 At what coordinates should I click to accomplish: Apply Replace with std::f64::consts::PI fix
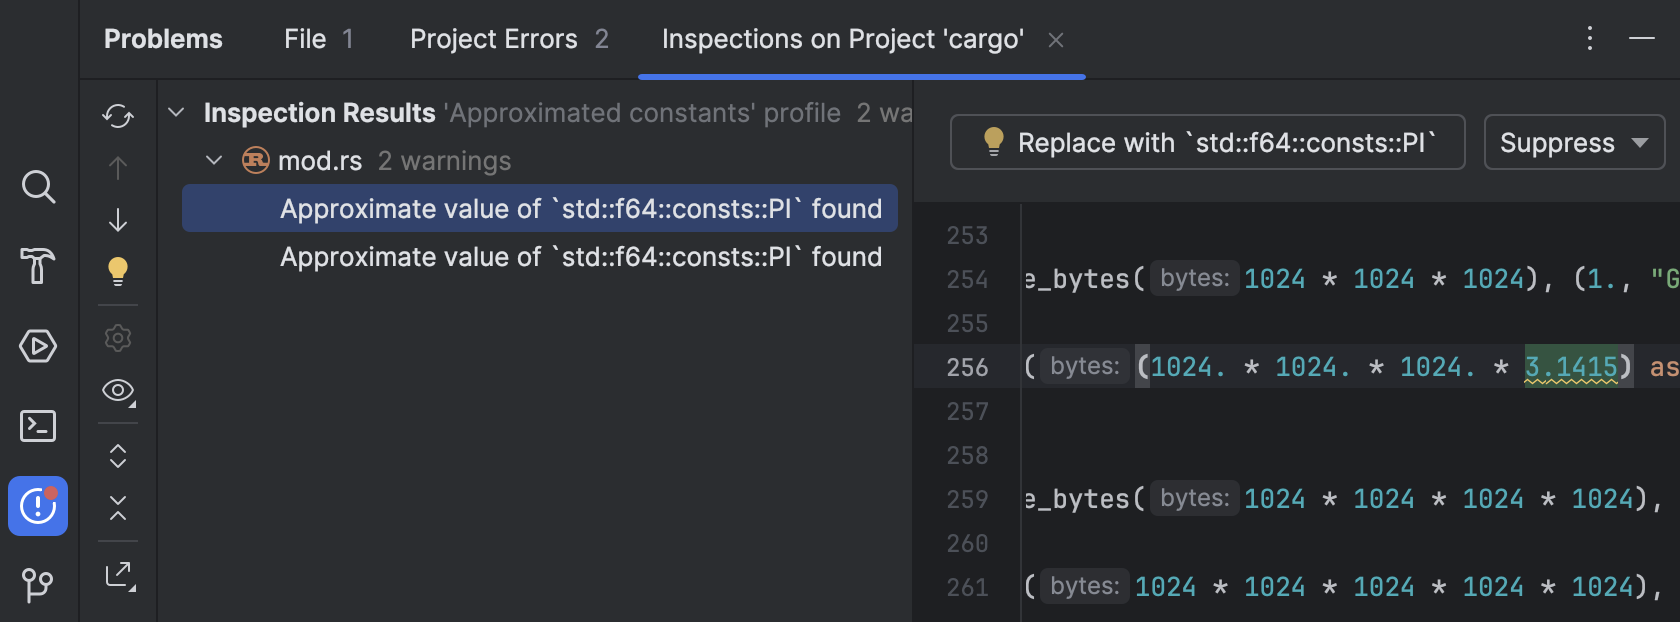pyautogui.click(x=1207, y=143)
